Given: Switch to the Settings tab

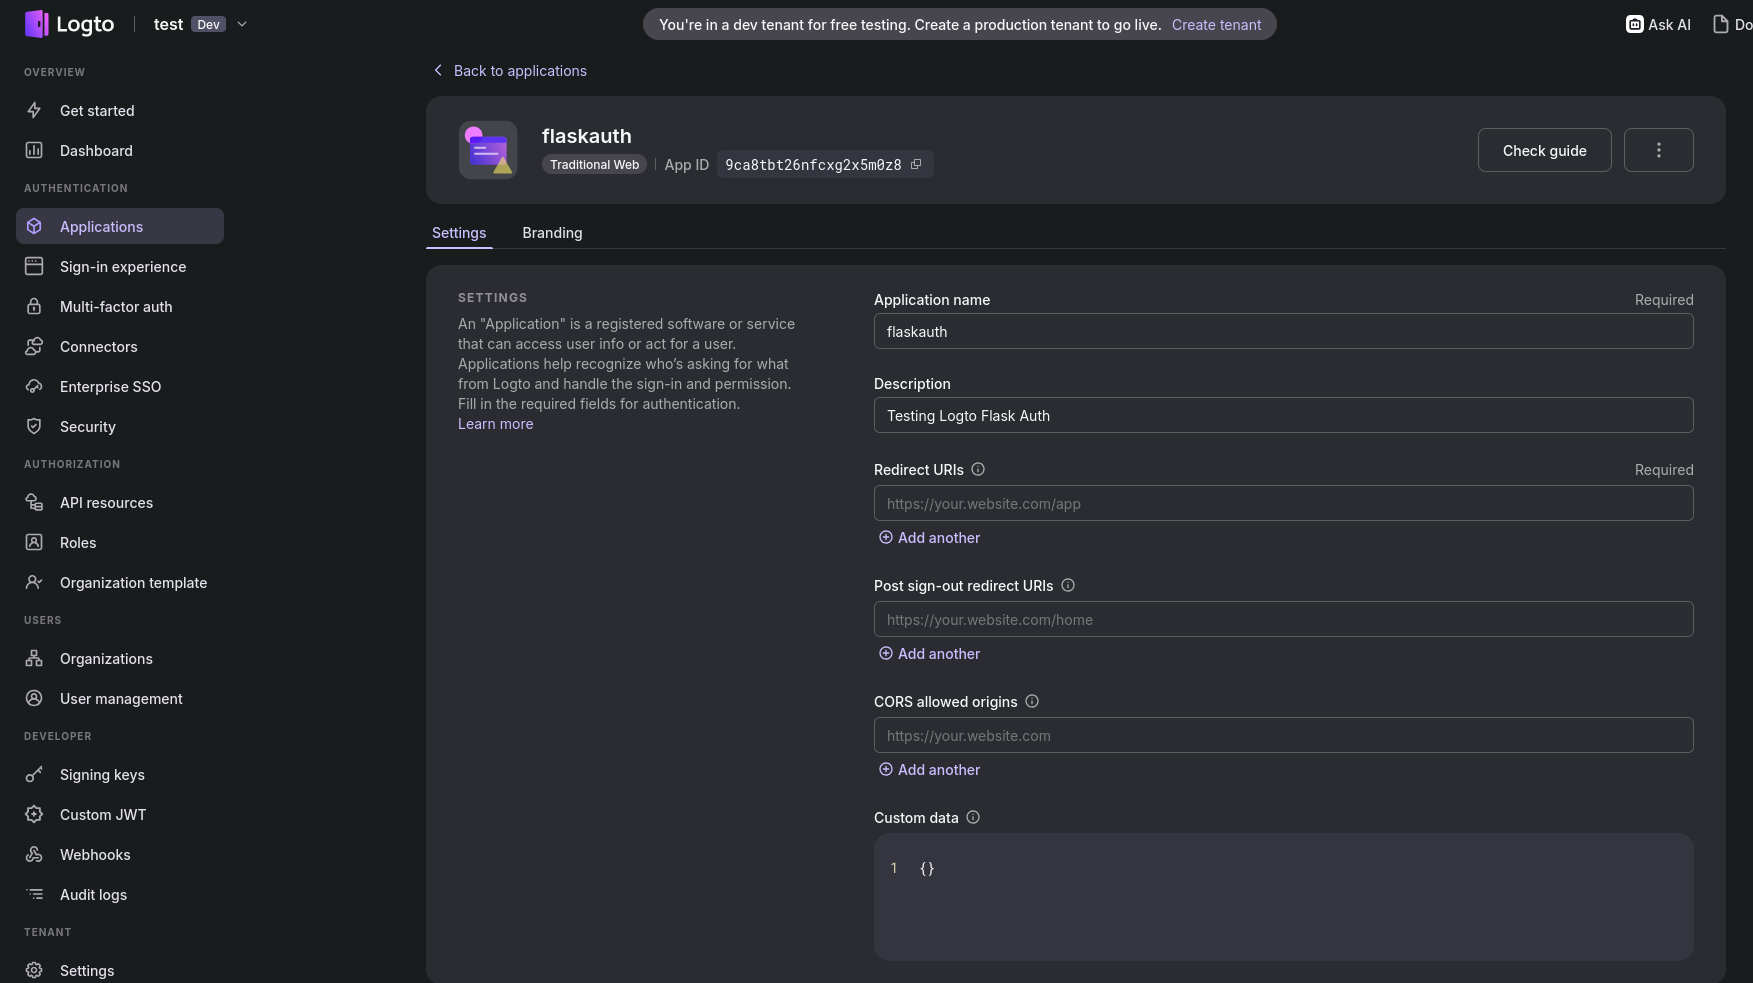Looking at the screenshot, I should (459, 233).
